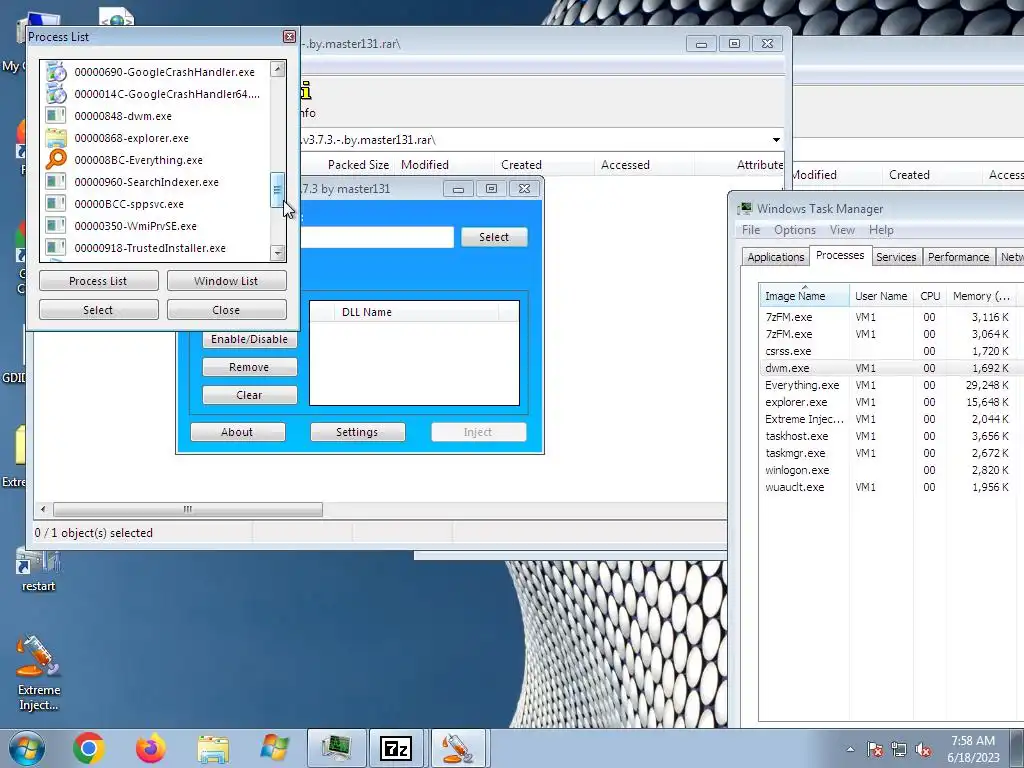Open the restart desktop shortcut
Viewport: 1024px width, 768px height.
pos(39,571)
